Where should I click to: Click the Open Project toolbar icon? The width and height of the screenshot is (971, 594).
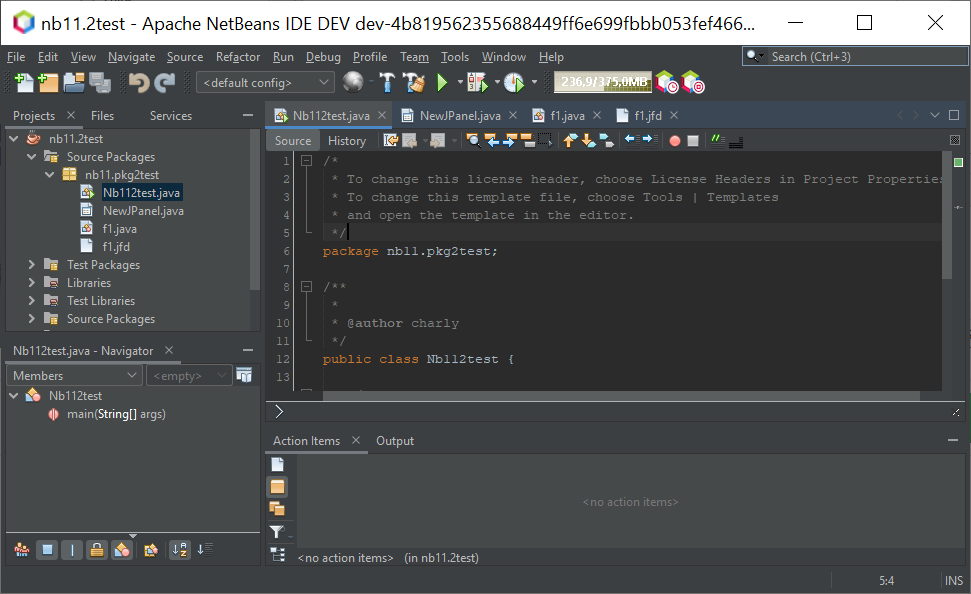tap(74, 82)
